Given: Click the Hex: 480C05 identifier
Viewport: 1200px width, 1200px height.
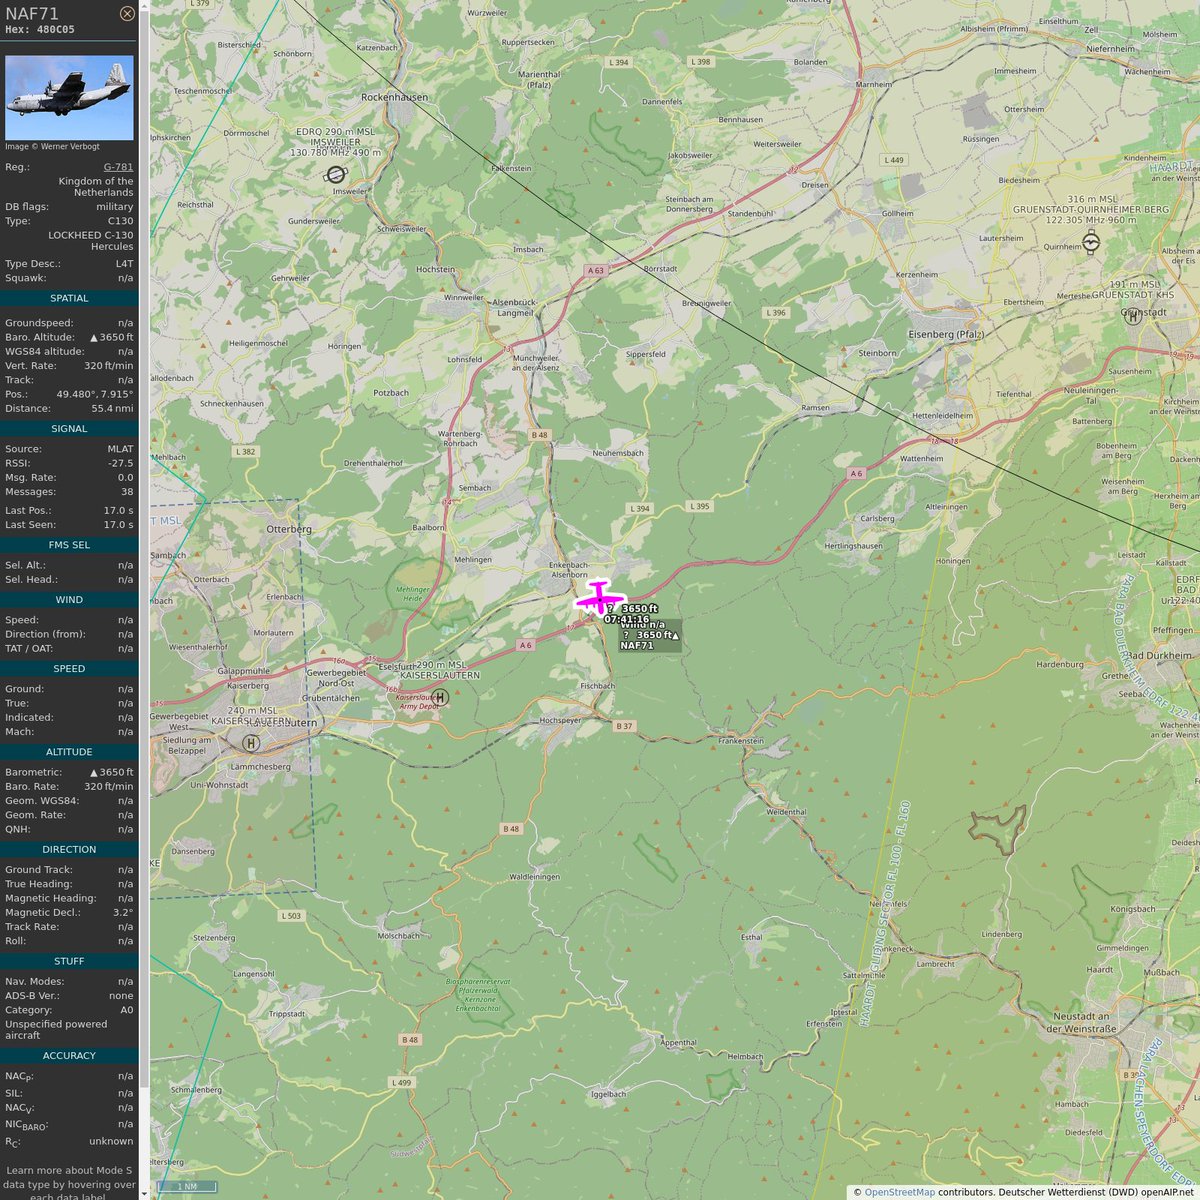Looking at the screenshot, I should tap(40, 30).
